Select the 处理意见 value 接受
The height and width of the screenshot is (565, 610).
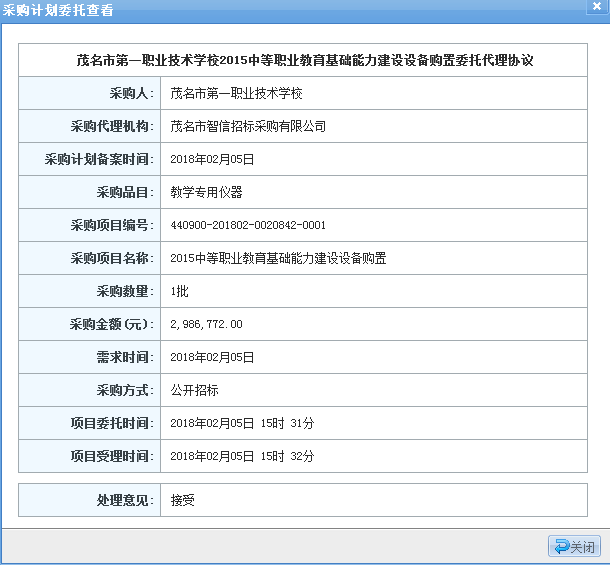[x=183, y=499]
